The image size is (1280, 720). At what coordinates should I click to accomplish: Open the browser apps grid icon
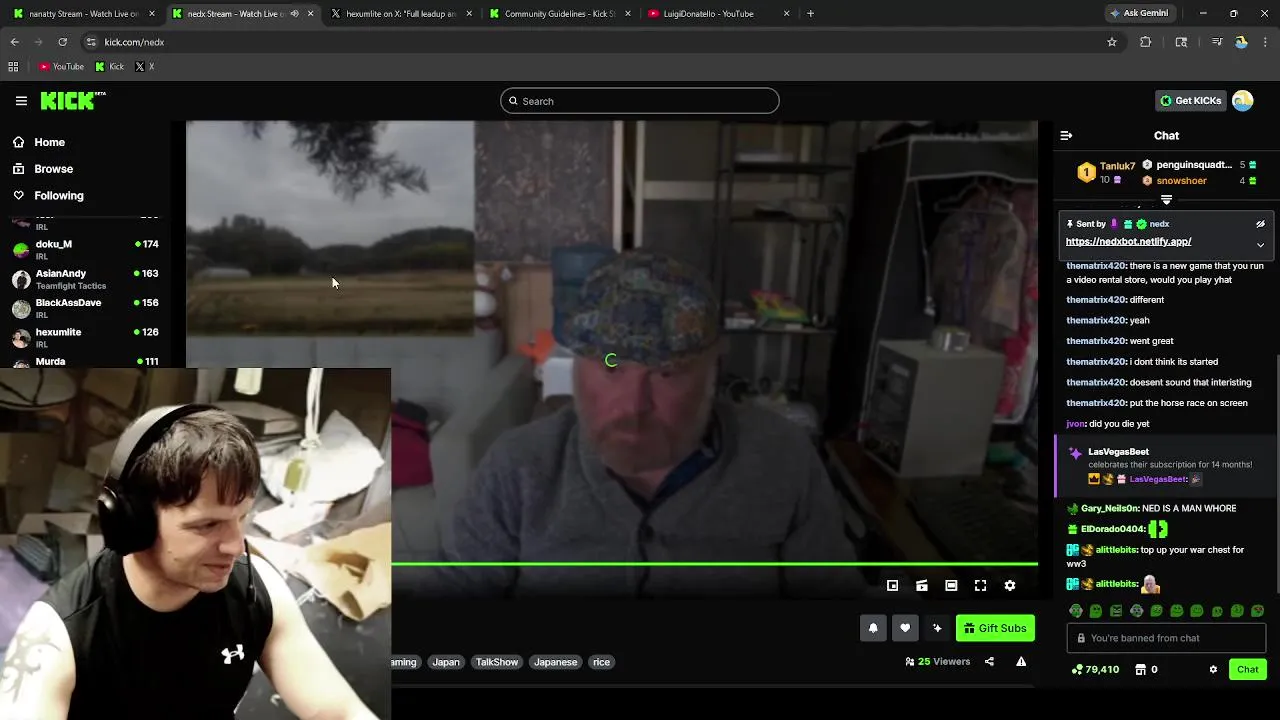[13, 67]
